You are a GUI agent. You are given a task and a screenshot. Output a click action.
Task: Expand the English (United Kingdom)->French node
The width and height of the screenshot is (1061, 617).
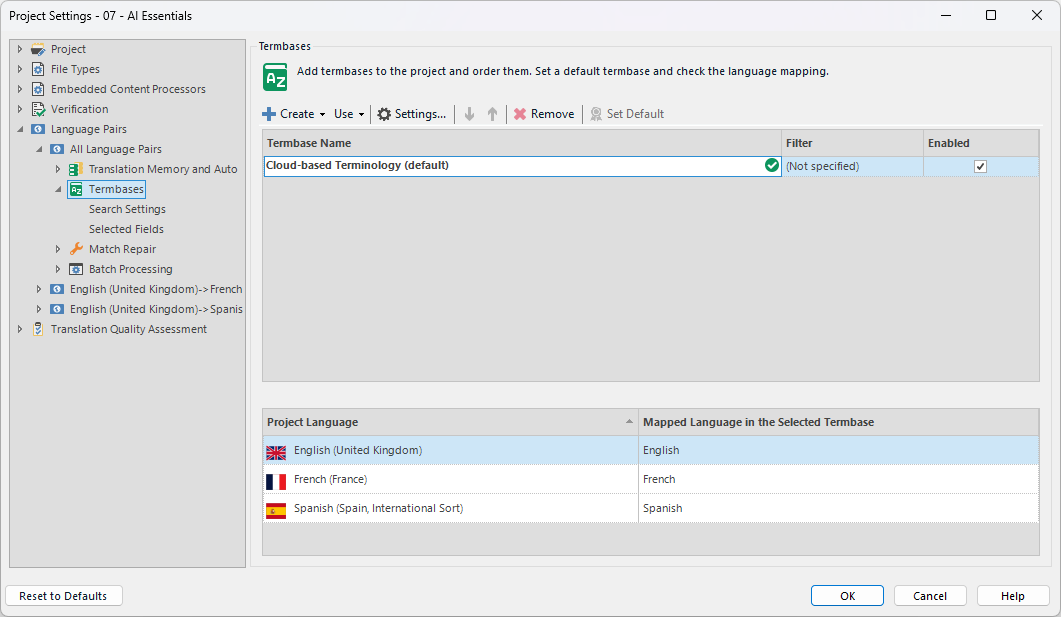[38, 288]
